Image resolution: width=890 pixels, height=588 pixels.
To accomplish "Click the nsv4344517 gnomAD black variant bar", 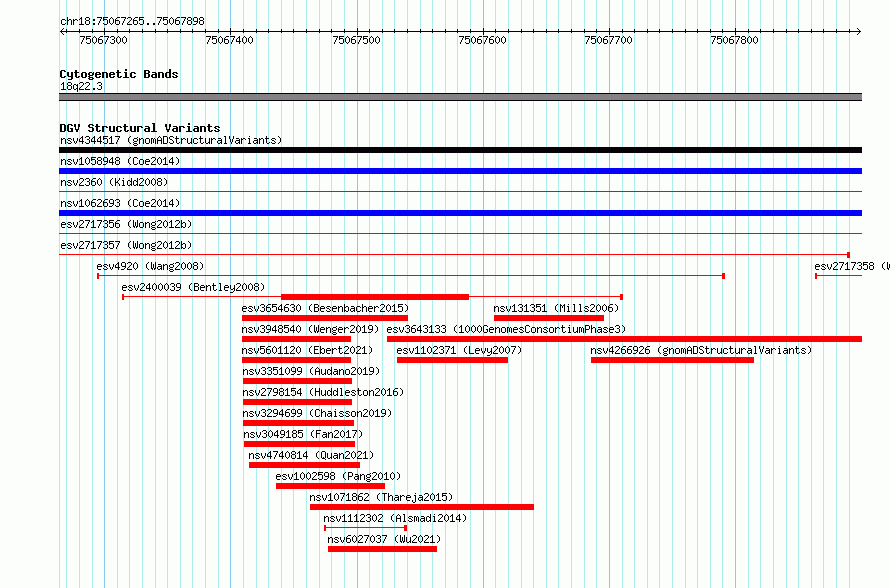I will point(460,150).
